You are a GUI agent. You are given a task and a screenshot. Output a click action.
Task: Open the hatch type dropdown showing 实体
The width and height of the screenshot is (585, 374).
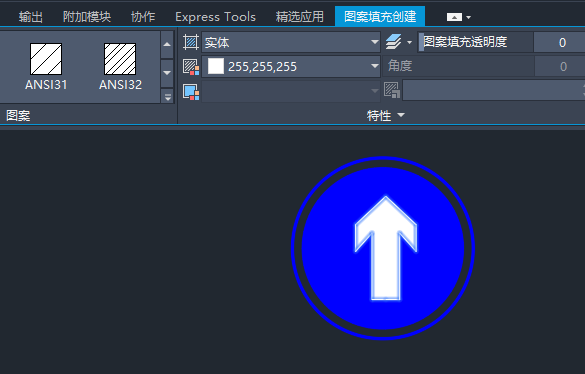(x=291, y=42)
